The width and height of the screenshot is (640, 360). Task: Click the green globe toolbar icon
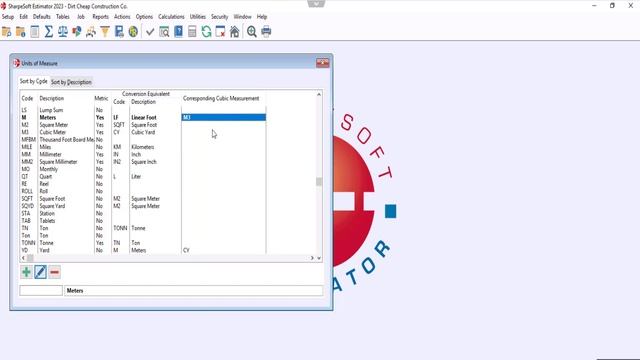pyautogui.click(x=133, y=31)
